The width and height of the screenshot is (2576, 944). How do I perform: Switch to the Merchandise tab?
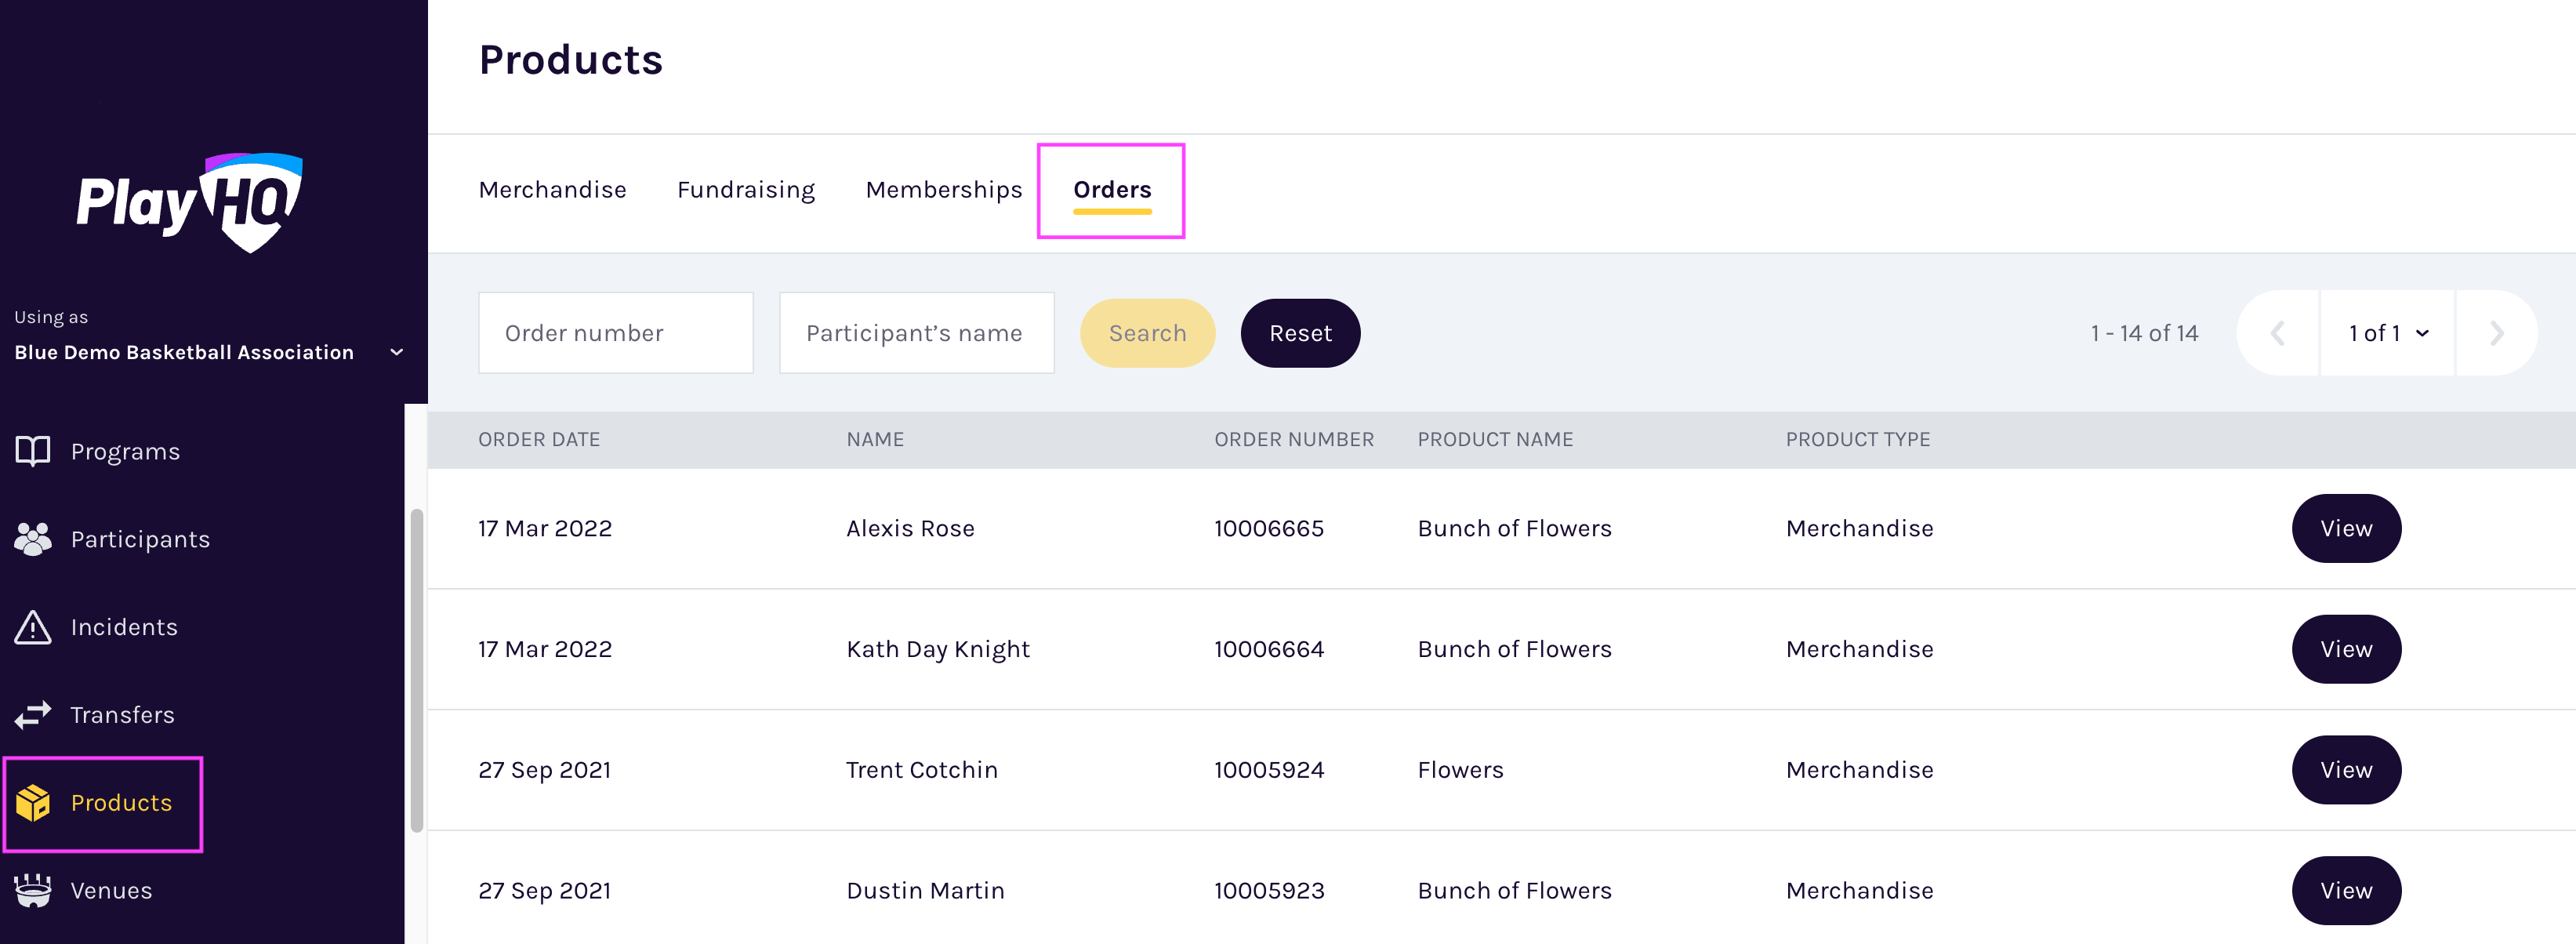tap(552, 189)
